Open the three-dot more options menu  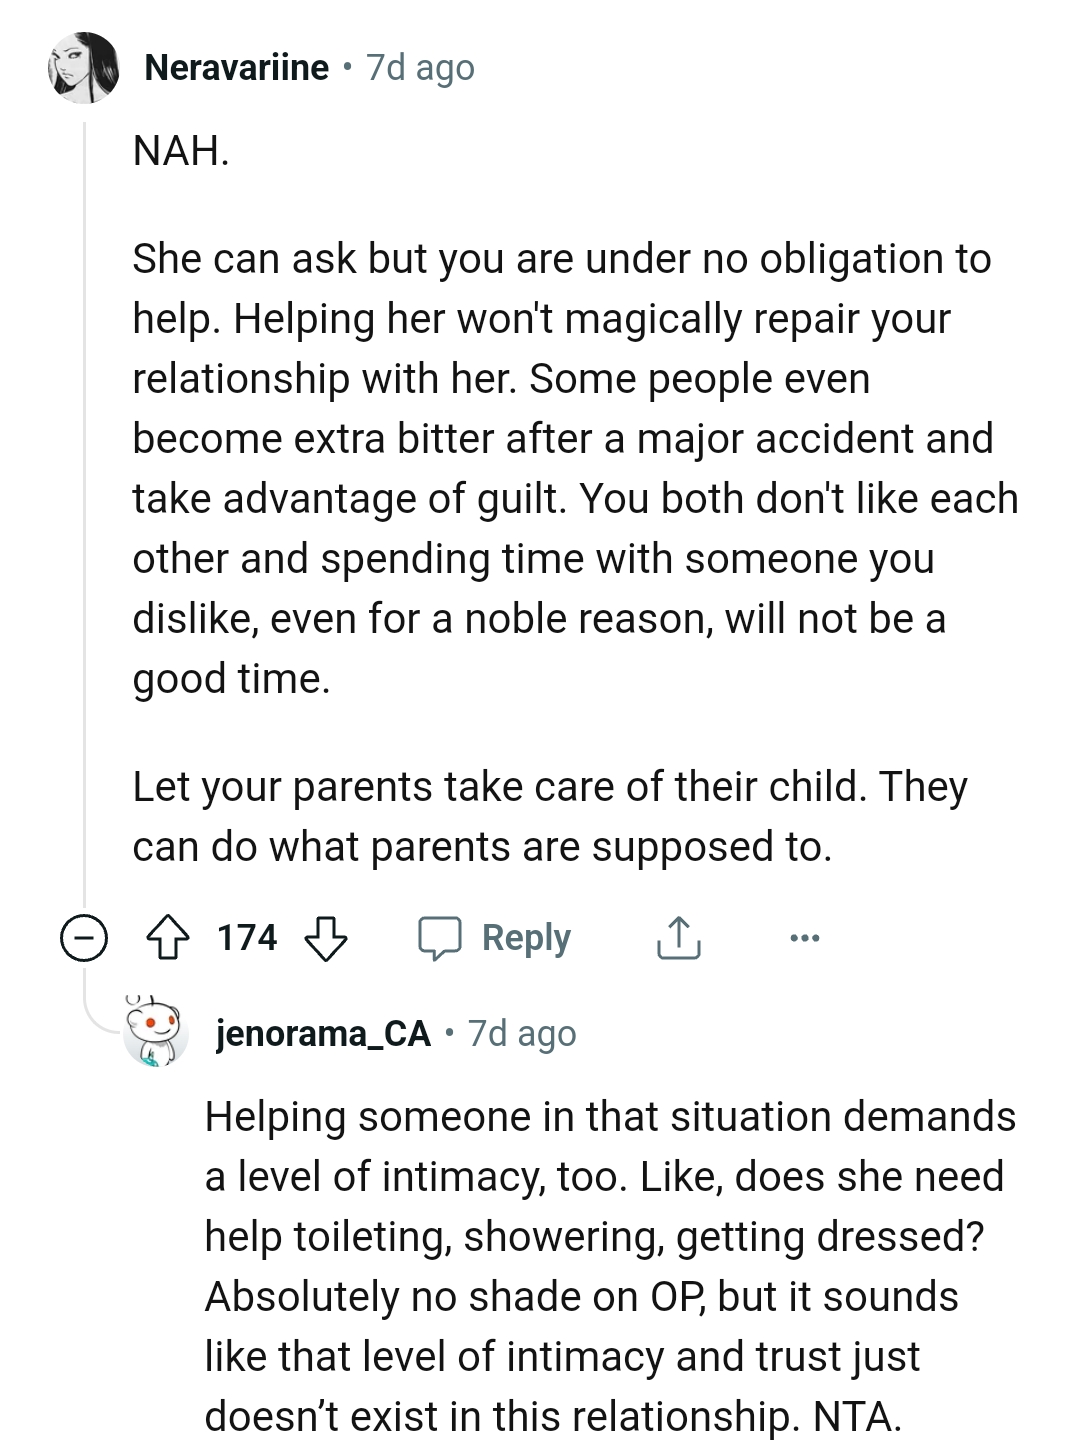(804, 938)
